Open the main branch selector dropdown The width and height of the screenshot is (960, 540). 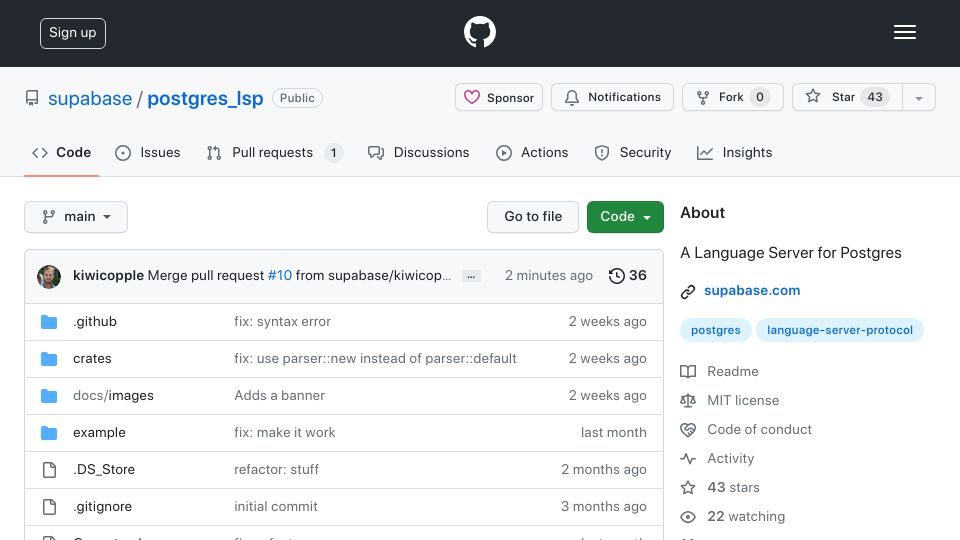click(76, 217)
